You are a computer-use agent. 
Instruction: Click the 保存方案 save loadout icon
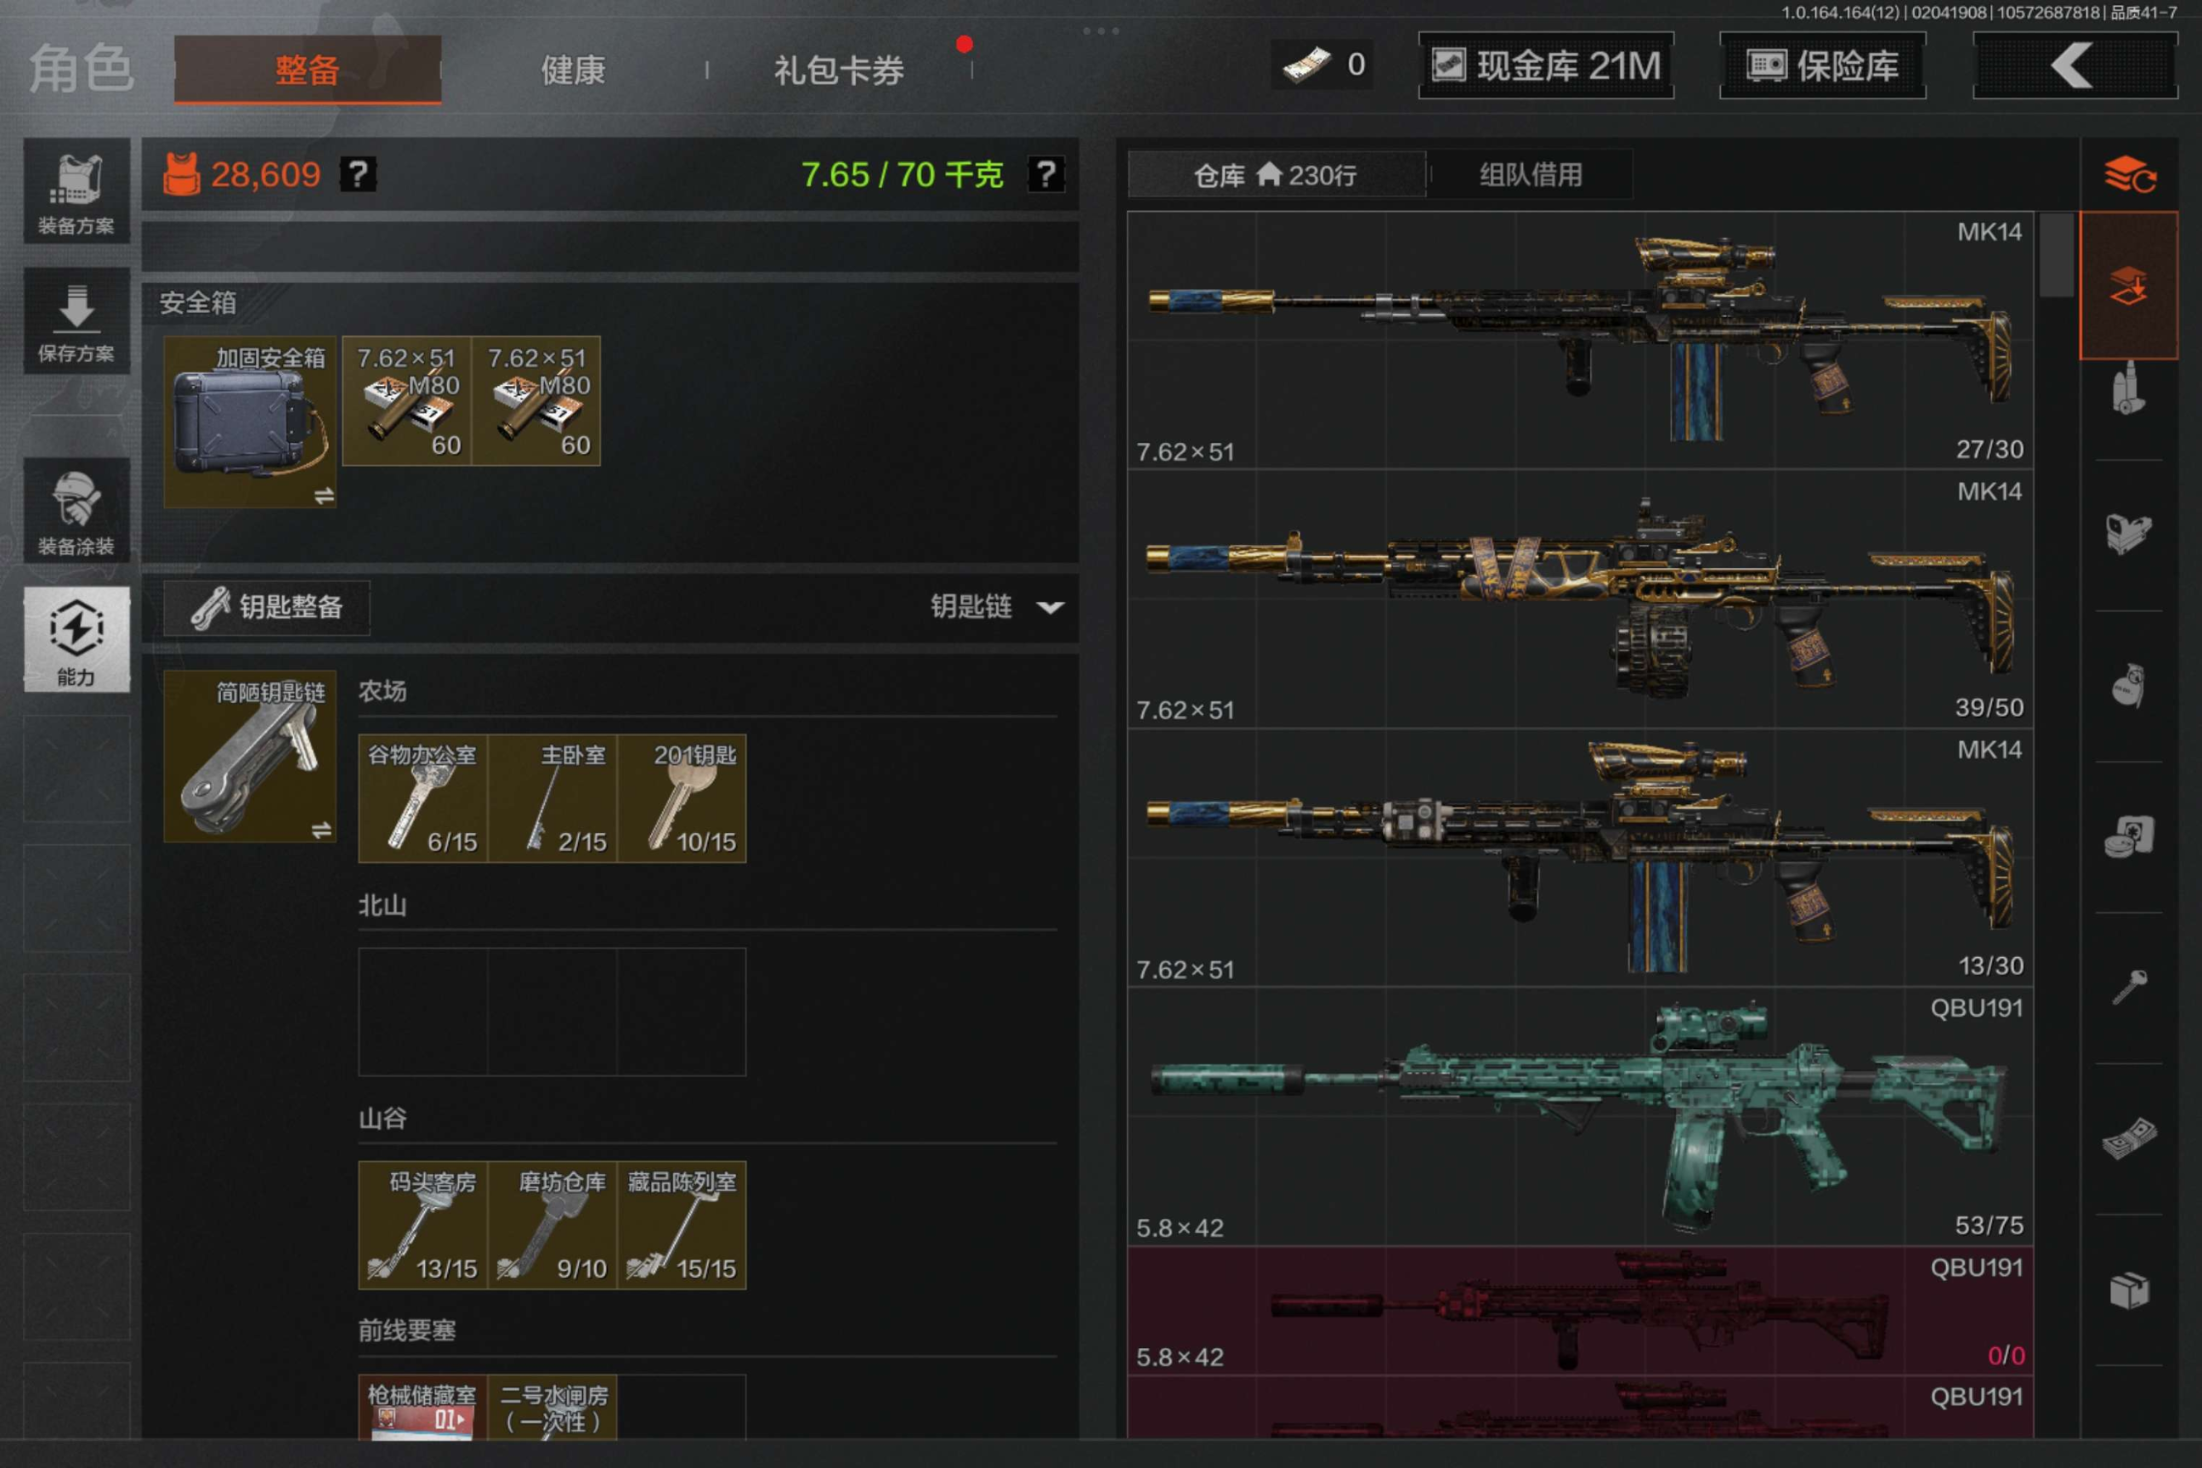[x=76, y=322]
